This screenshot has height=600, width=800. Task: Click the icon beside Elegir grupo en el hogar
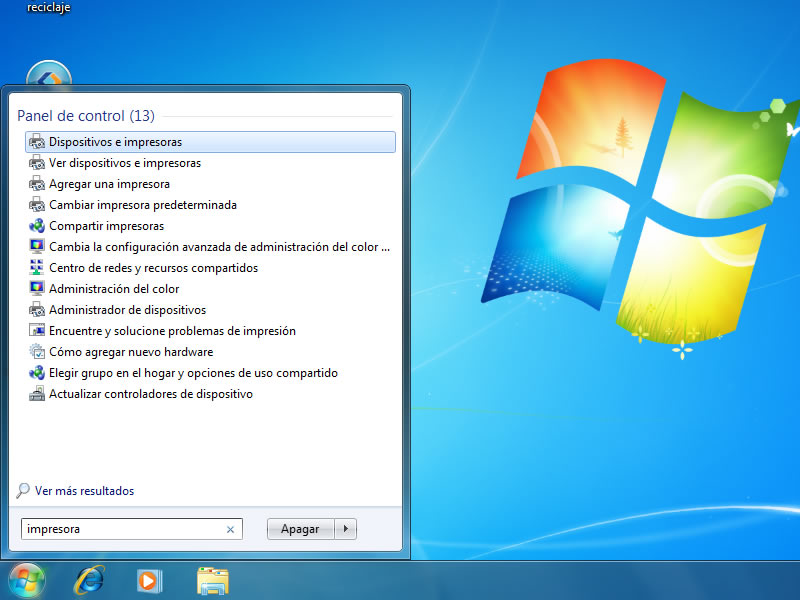pos(37,372)
